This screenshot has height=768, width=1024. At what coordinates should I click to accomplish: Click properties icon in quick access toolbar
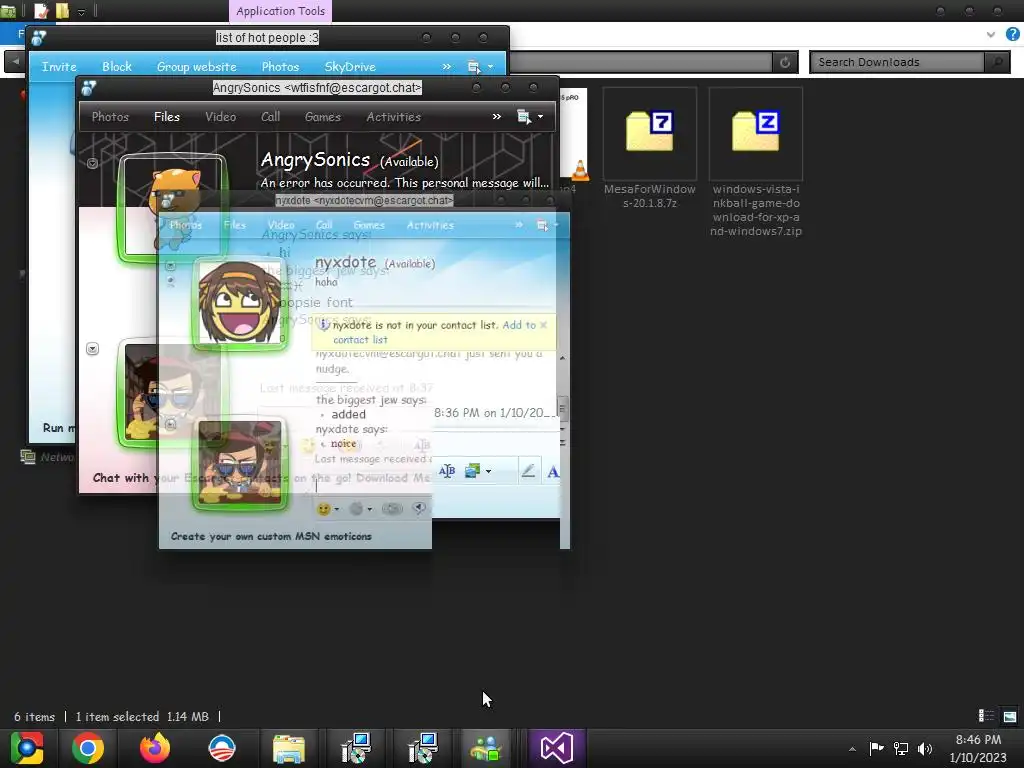pos(40,11)
